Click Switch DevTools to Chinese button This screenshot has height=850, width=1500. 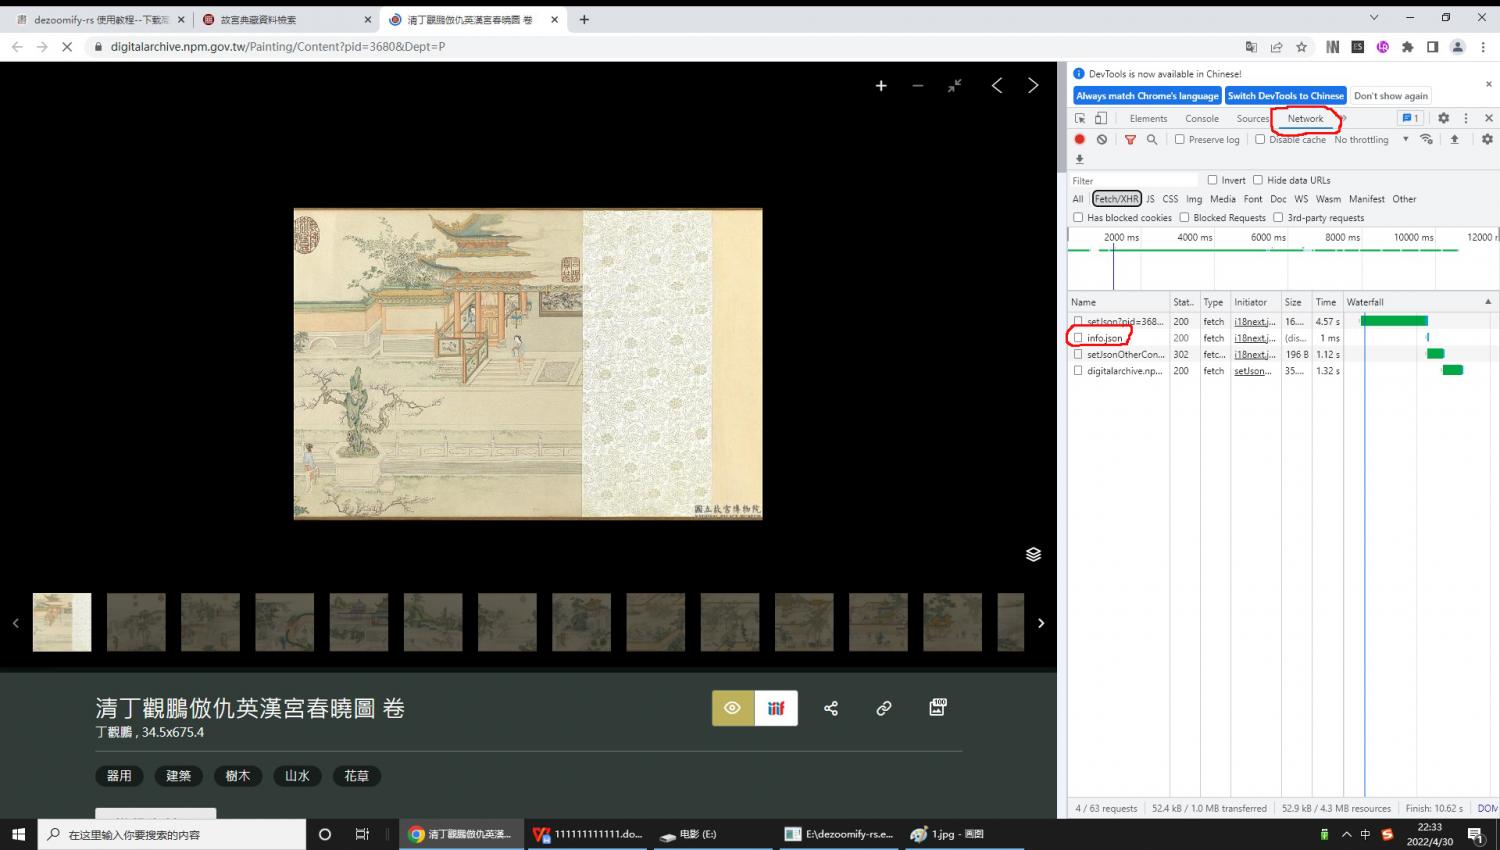tap(1285, 96)
